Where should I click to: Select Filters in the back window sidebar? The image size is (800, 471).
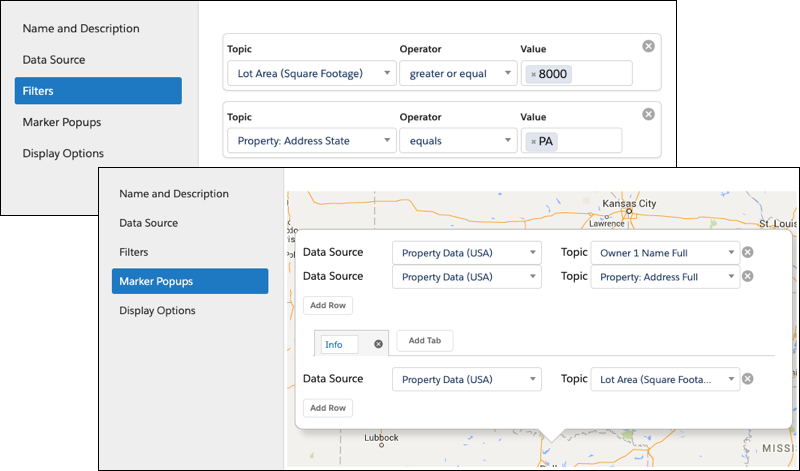pyautogui.click(x=98, y=91)
